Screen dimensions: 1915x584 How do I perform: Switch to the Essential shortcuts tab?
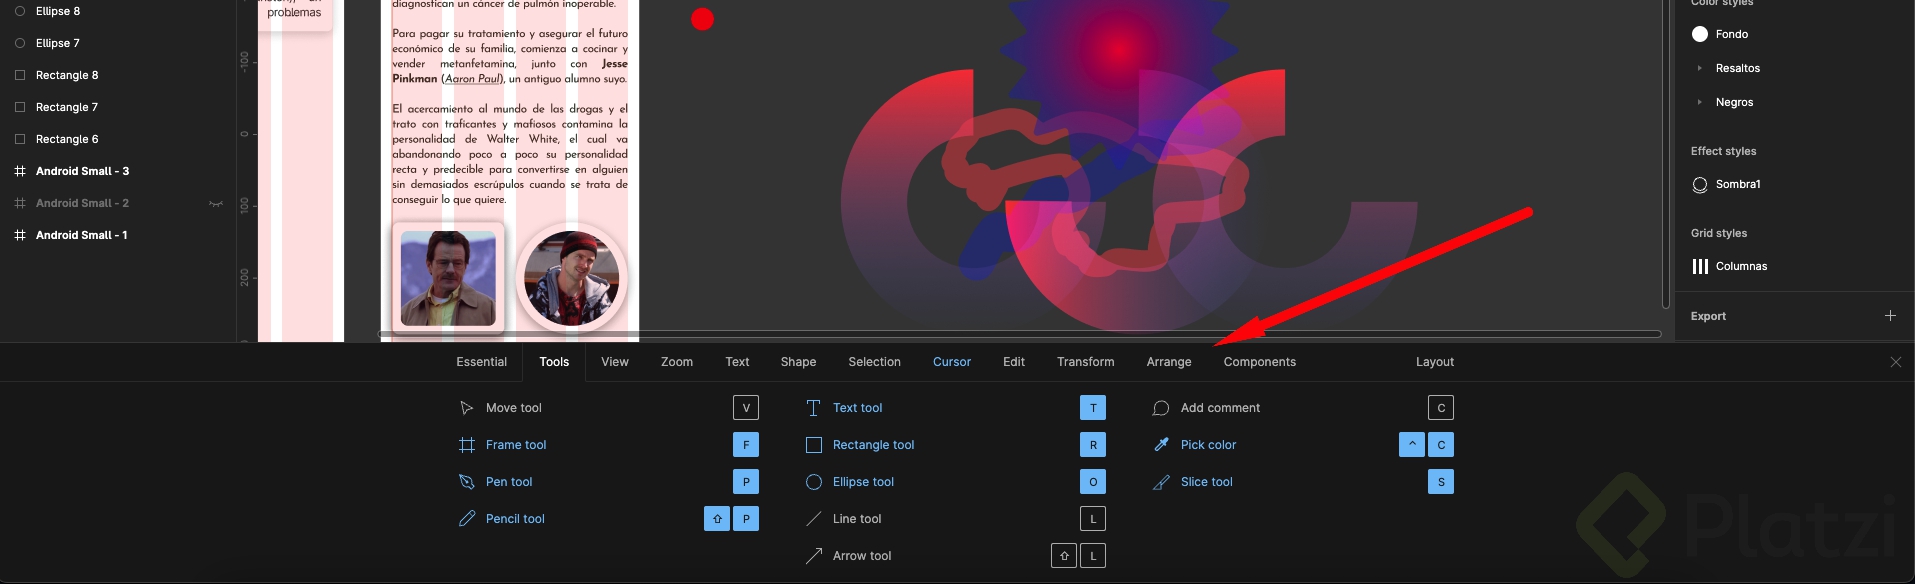coord(481,362)
